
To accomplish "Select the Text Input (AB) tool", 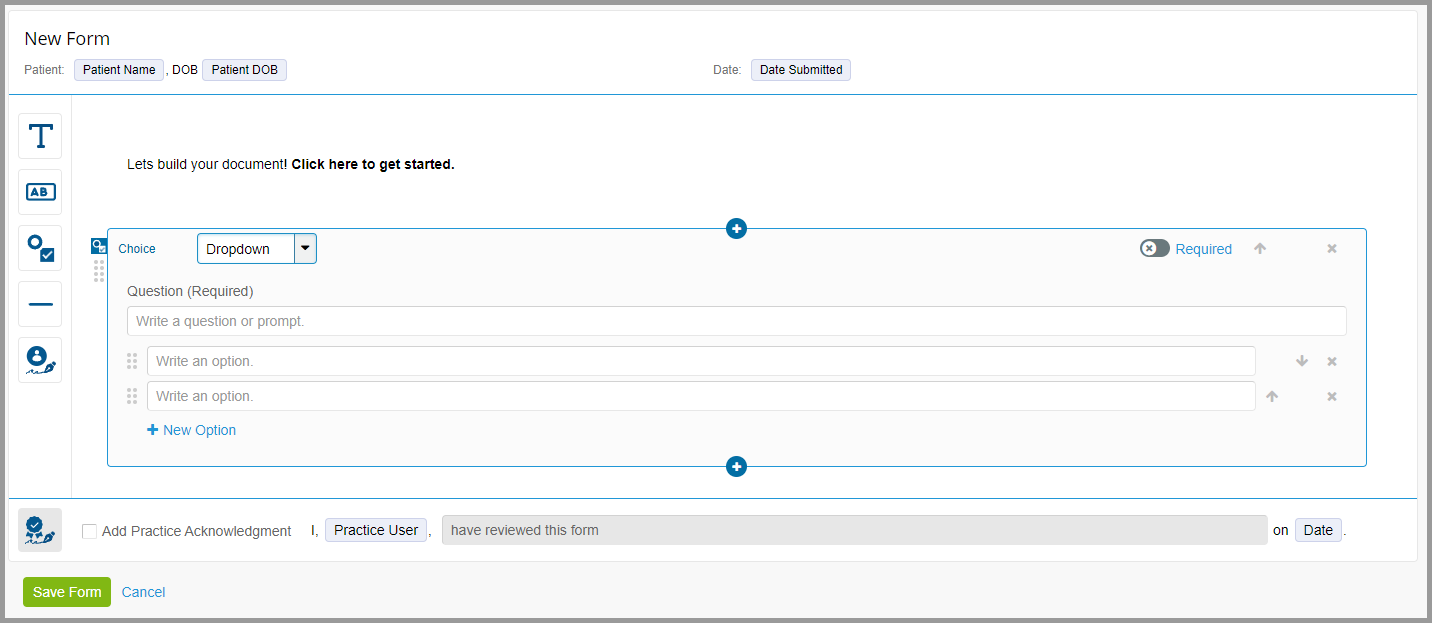I will pos(39,191).
